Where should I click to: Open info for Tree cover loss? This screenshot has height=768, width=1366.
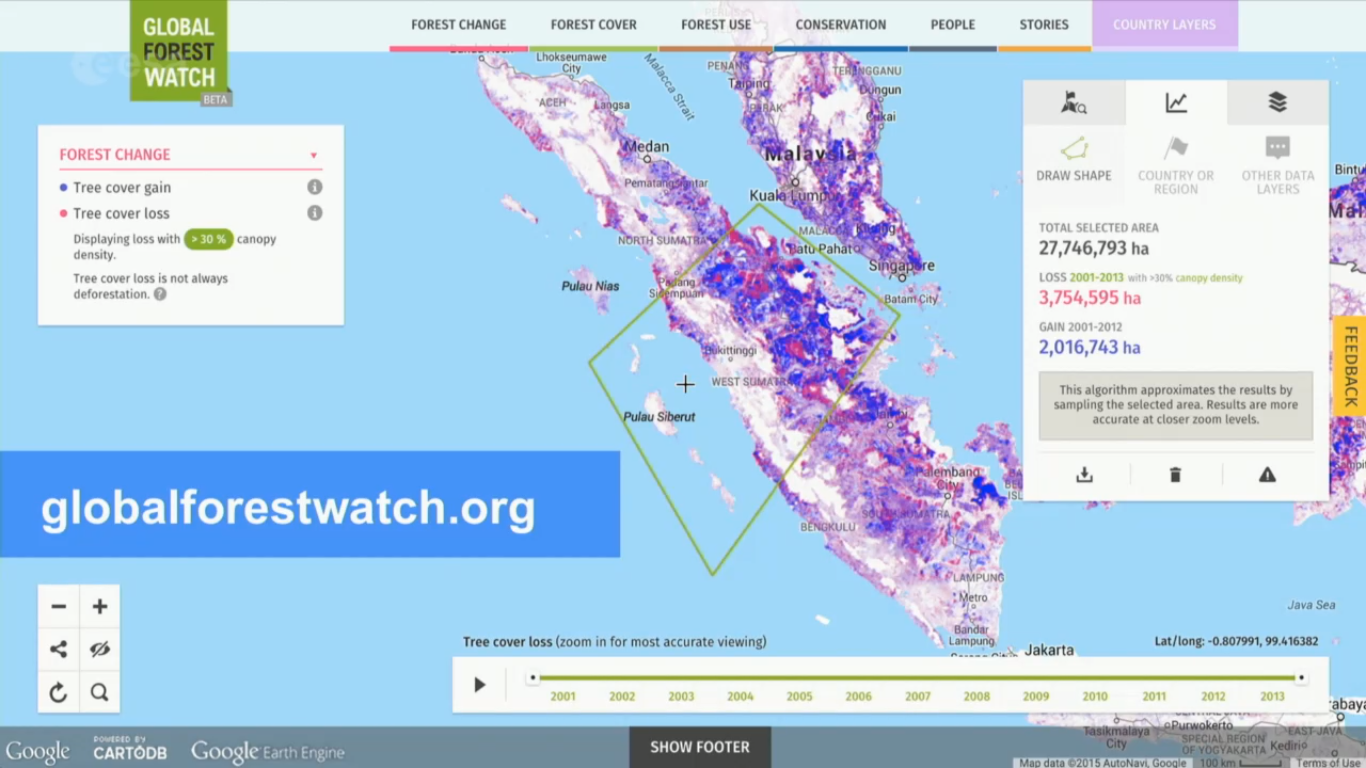coord(315,213)
